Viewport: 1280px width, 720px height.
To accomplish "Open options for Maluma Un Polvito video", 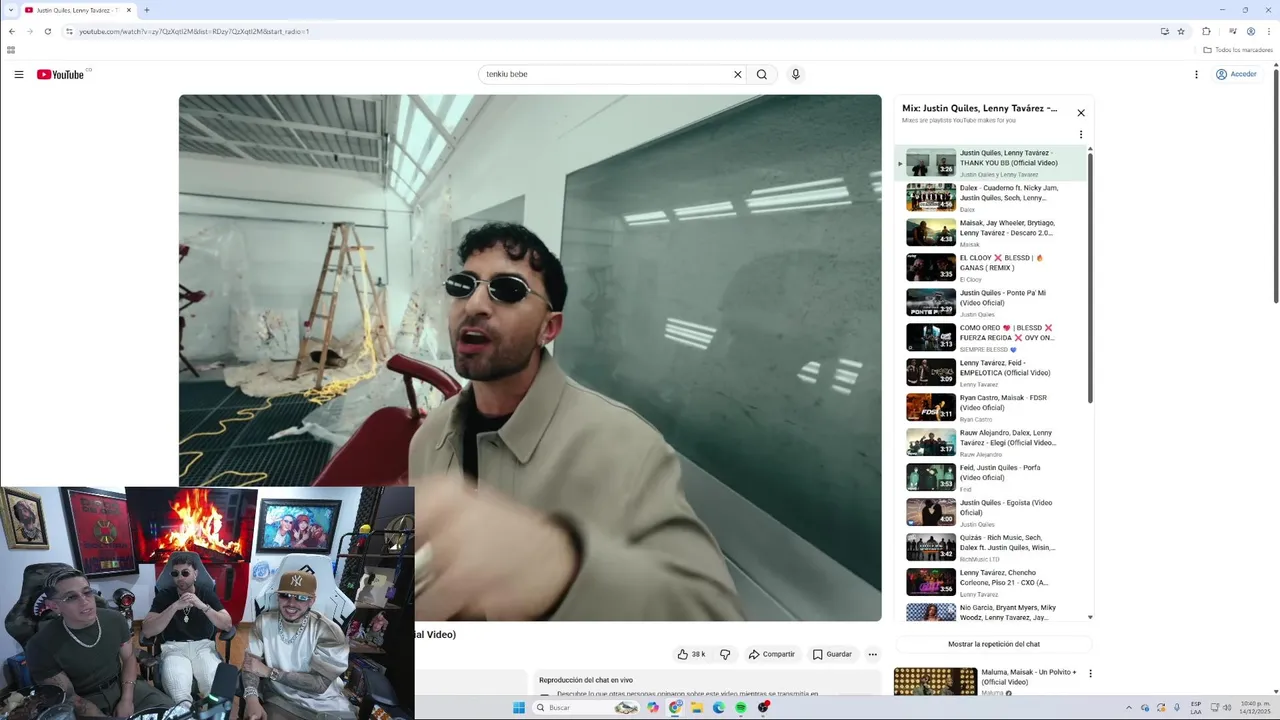I will pos(1090,673).
